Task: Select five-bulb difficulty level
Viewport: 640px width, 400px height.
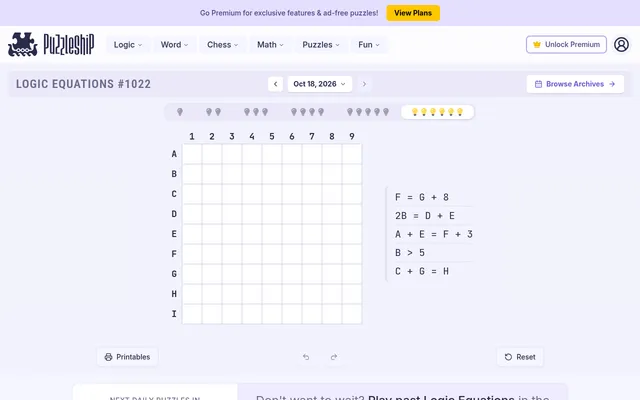Action: [368, 112]
